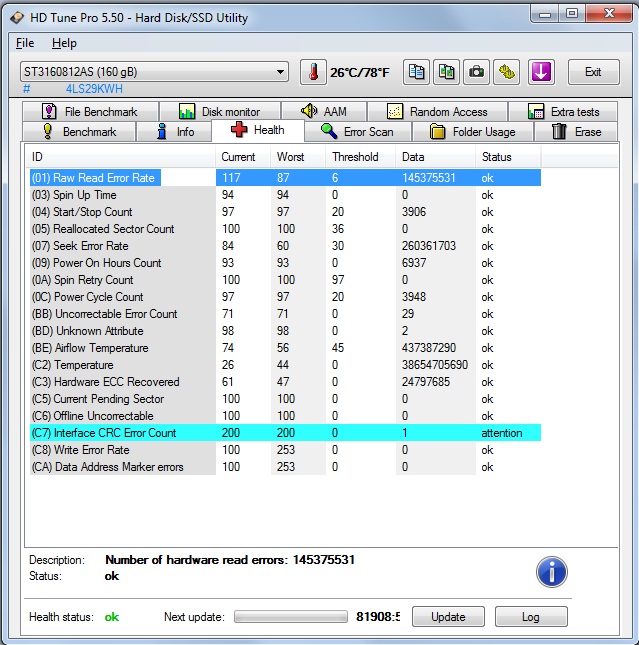Open the Disk monitor tab
Viewport: 639px width, 645px height.
point(220,111)
